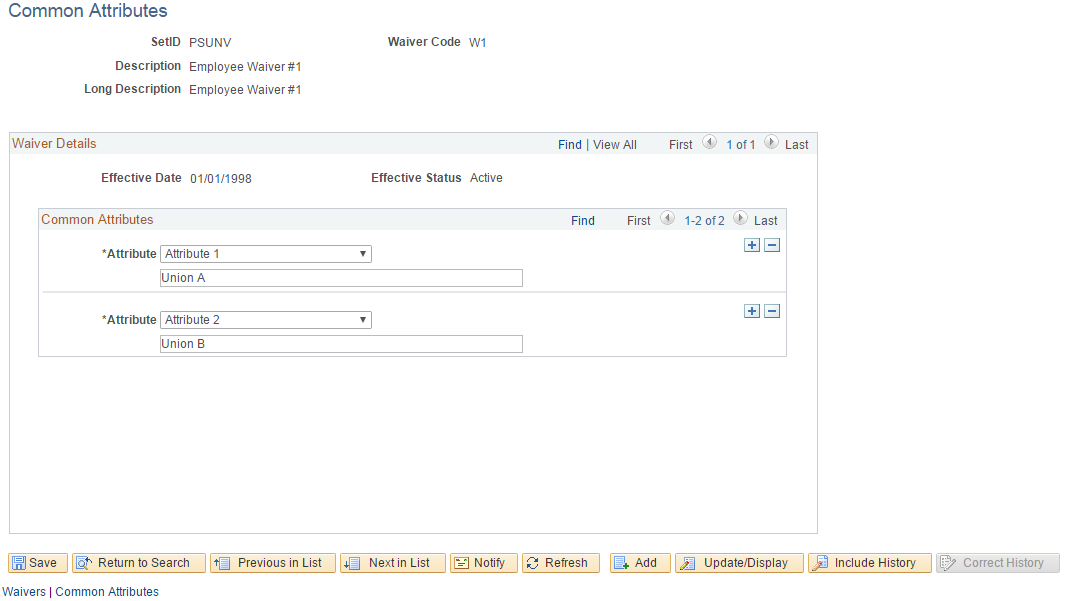Image resolution: width=1066 pixels, height=601 pixels.
Task: Open the Attribute 1 dropdown
Action: [266, 254]
